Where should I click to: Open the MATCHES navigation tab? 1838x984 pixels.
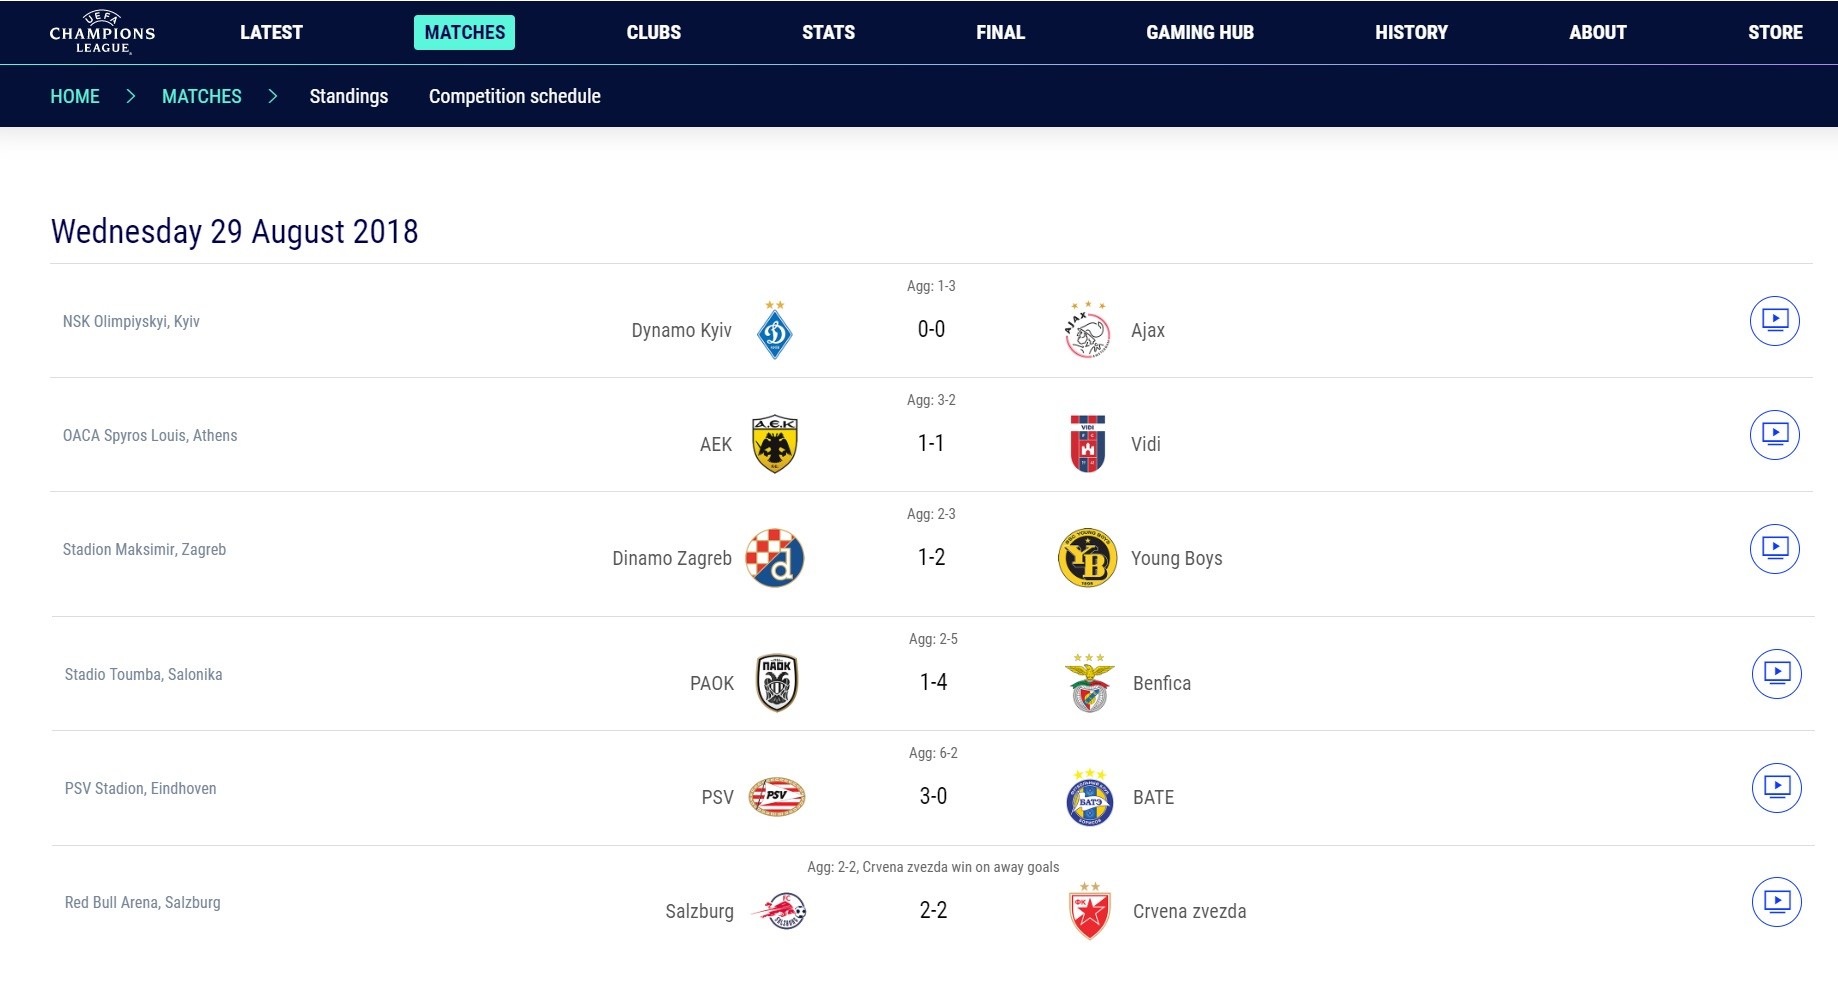click(x=465, y=32)
